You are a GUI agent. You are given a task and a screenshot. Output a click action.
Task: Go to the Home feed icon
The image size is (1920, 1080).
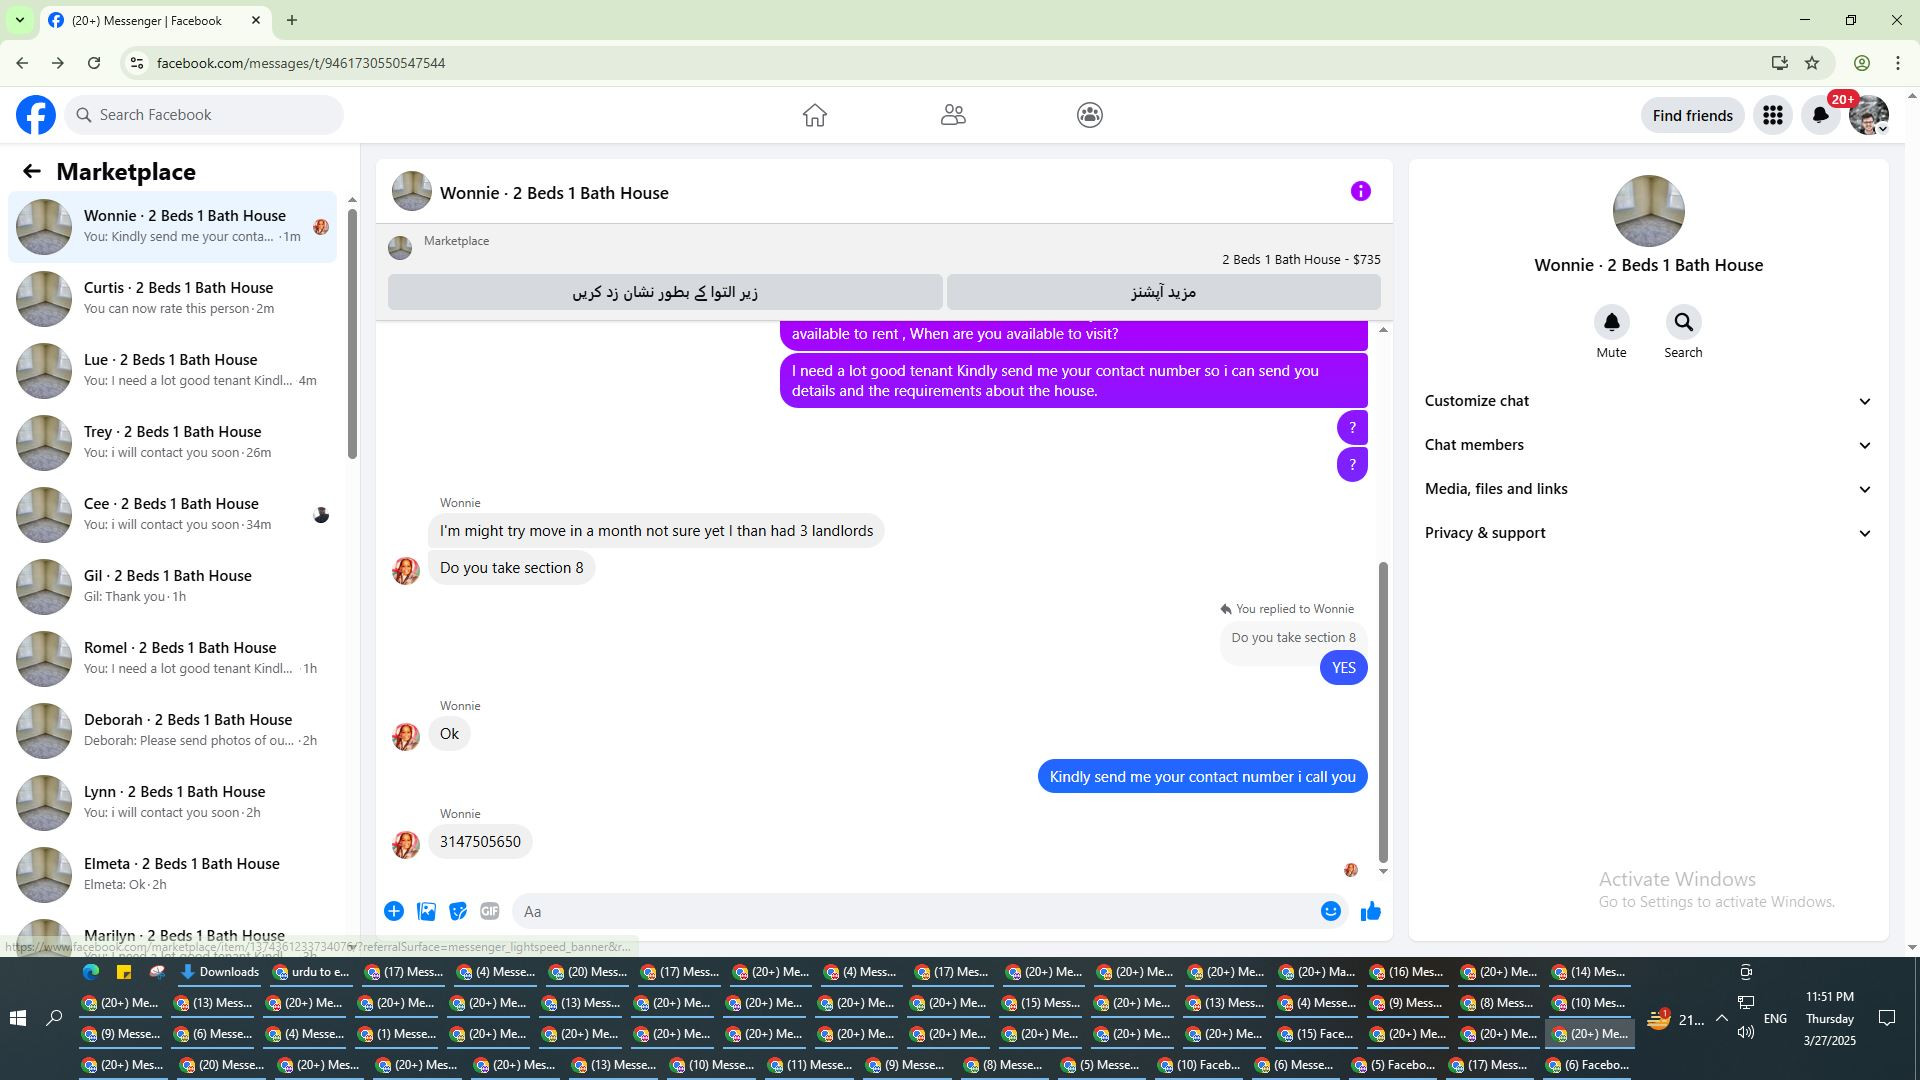(x=815, y=115)
